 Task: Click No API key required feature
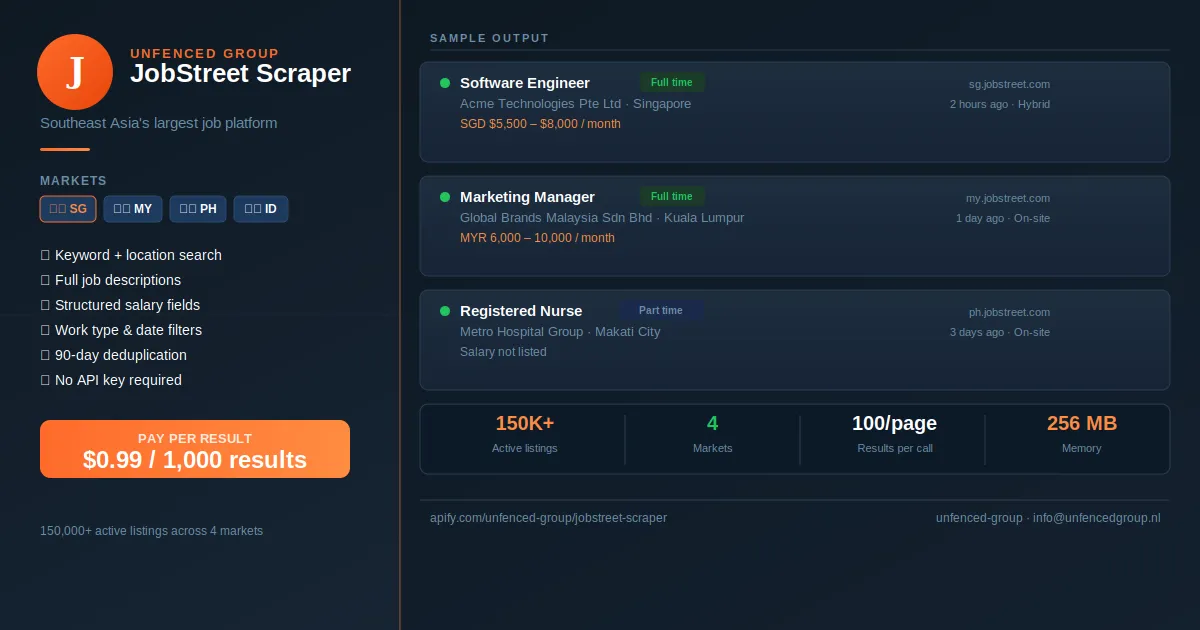[111, 380]
